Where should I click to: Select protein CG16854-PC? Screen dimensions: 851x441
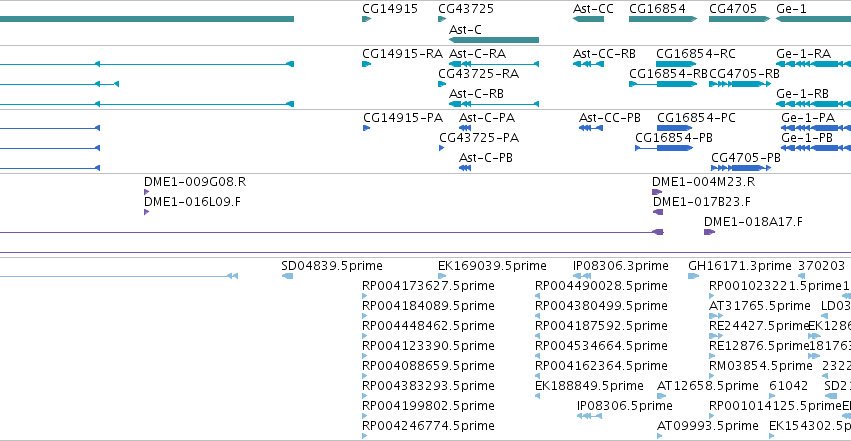(x=675, y=128)
